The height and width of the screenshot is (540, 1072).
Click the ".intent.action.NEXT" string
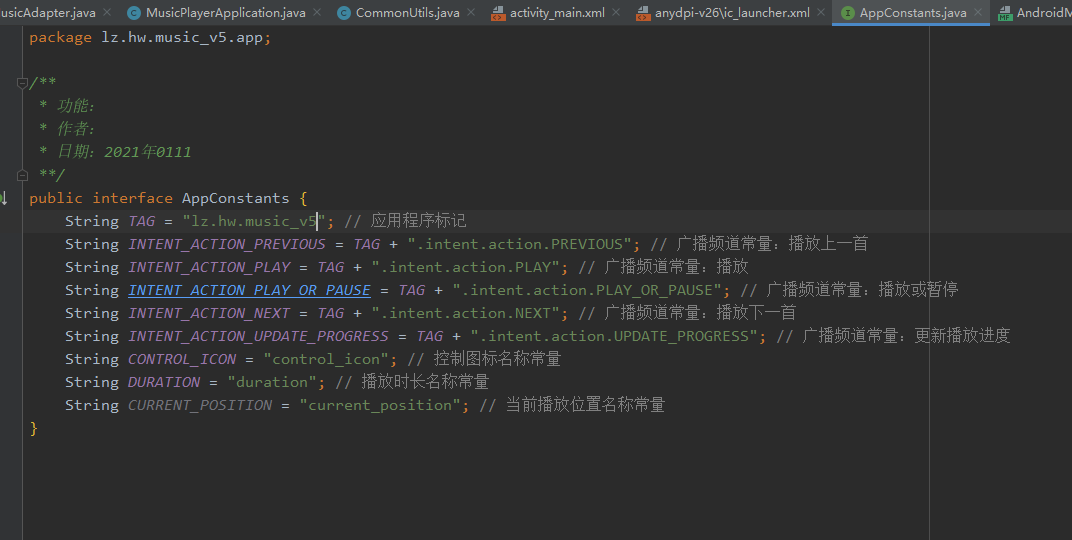(x=466, y=313)
